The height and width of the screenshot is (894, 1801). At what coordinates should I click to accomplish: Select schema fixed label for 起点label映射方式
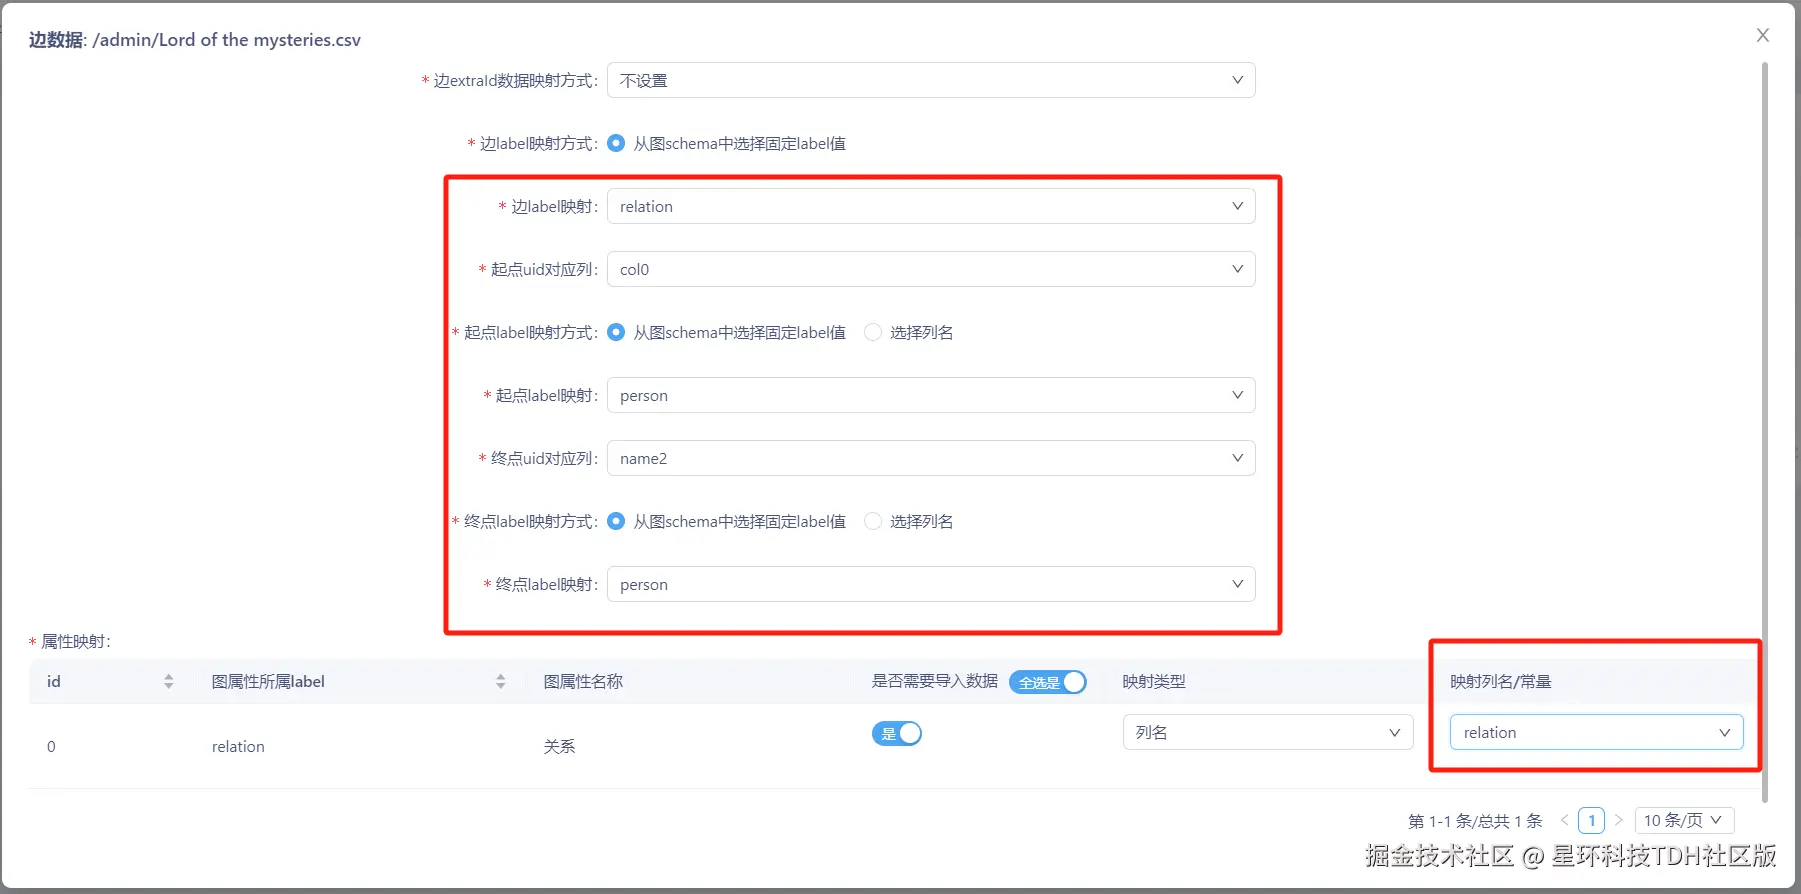click(616, 332)
